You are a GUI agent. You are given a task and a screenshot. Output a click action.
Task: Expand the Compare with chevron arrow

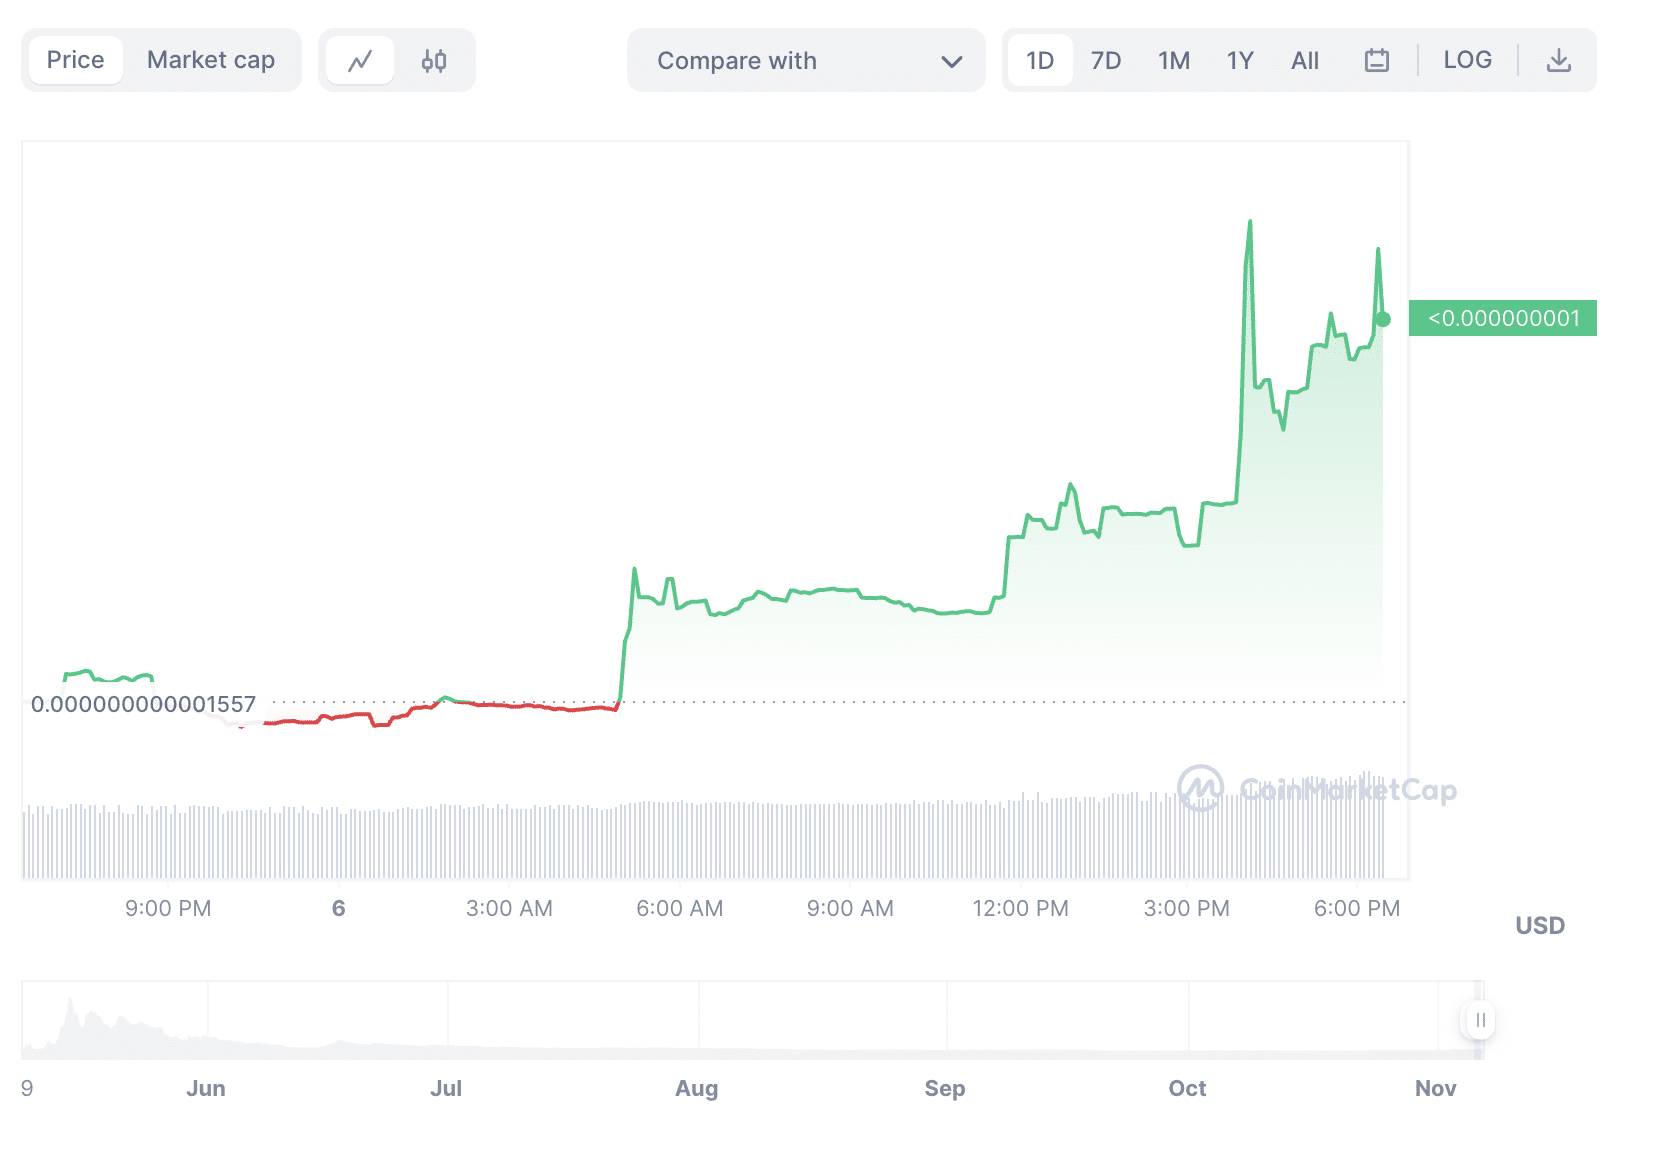click(x=951, y=62)
